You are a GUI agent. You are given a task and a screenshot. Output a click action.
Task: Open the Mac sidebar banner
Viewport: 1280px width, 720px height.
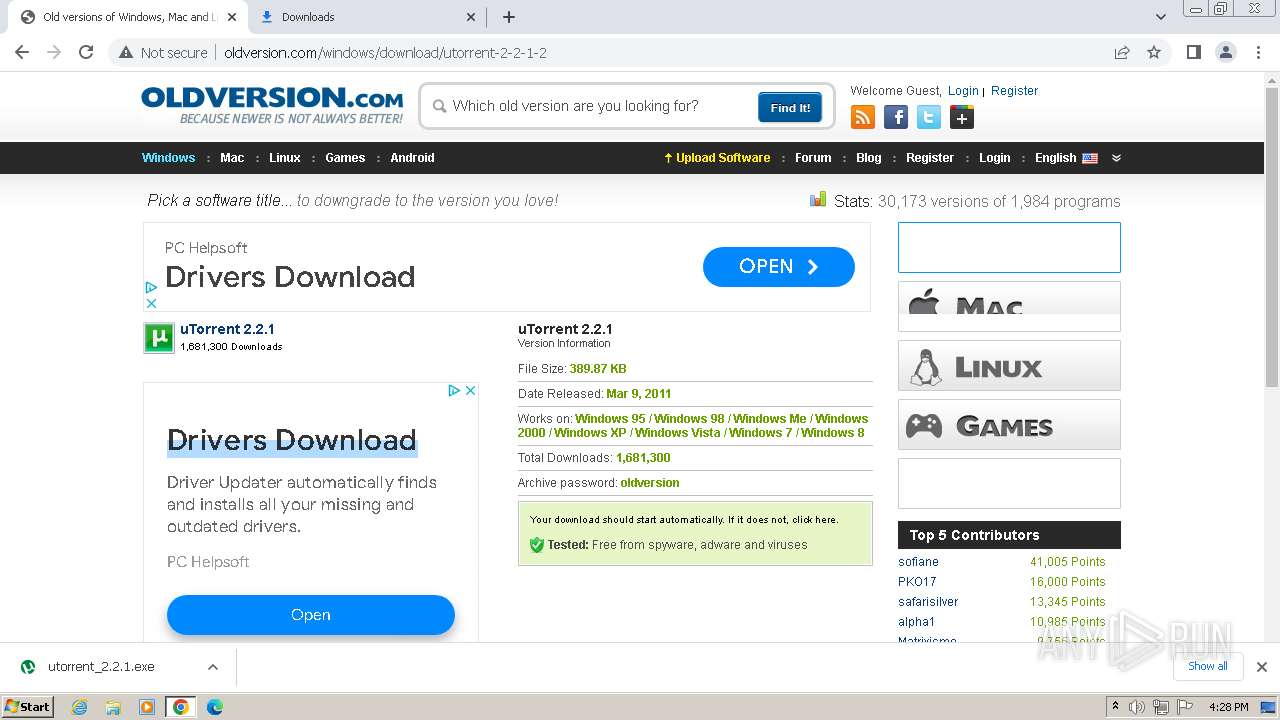[x=1009, y=306]
